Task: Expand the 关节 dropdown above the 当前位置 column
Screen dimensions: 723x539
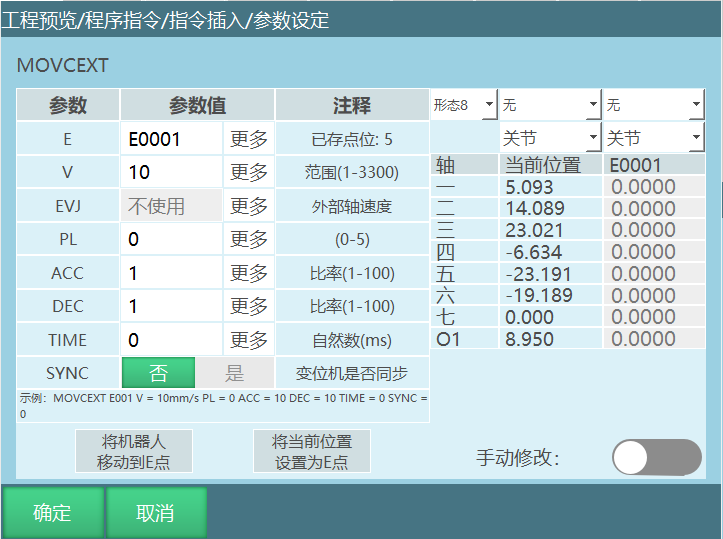Action: pos(550,138)
